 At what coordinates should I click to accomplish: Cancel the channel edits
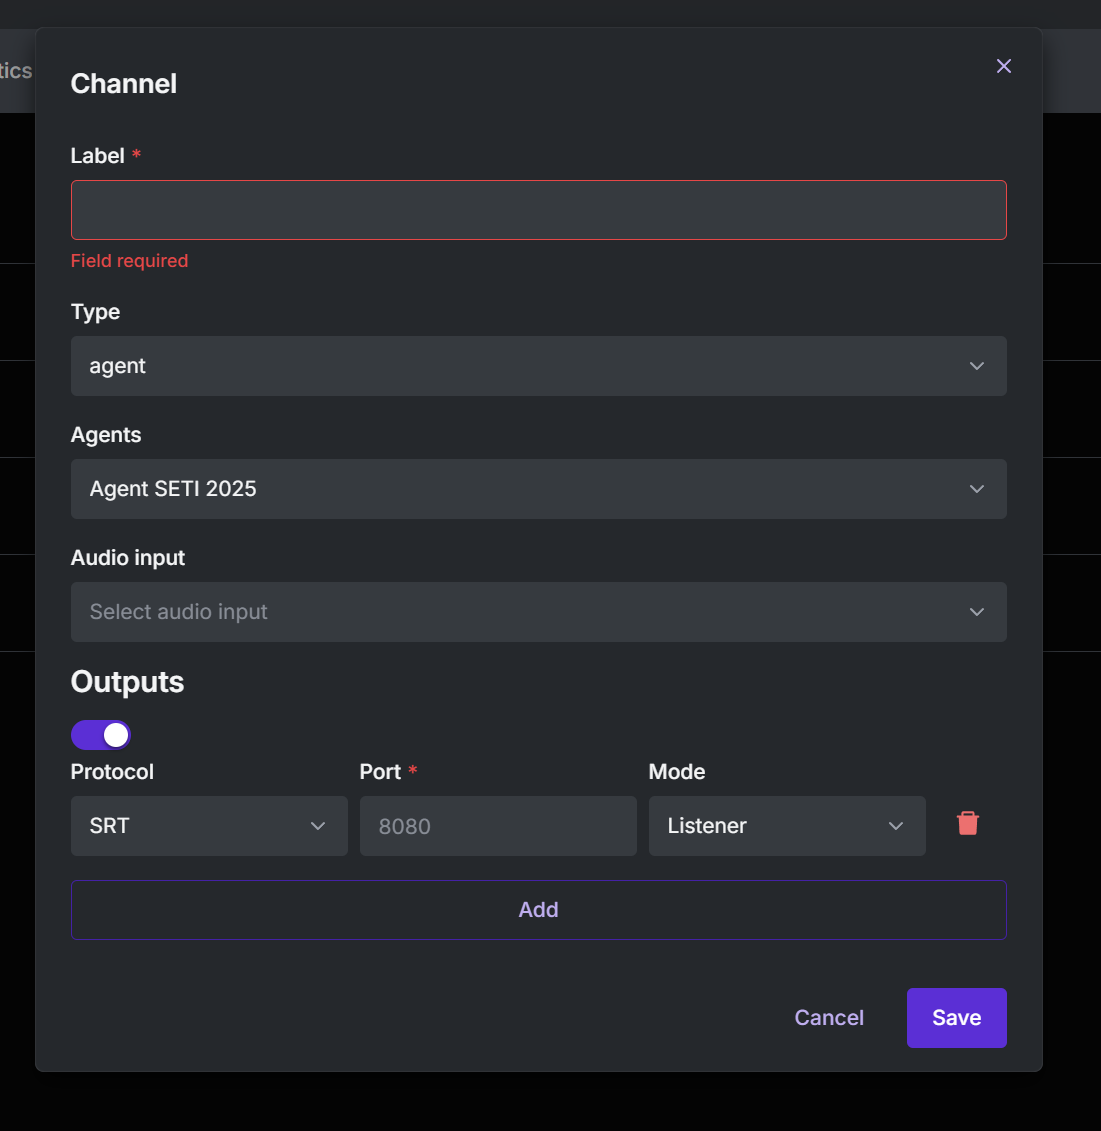828,1017
